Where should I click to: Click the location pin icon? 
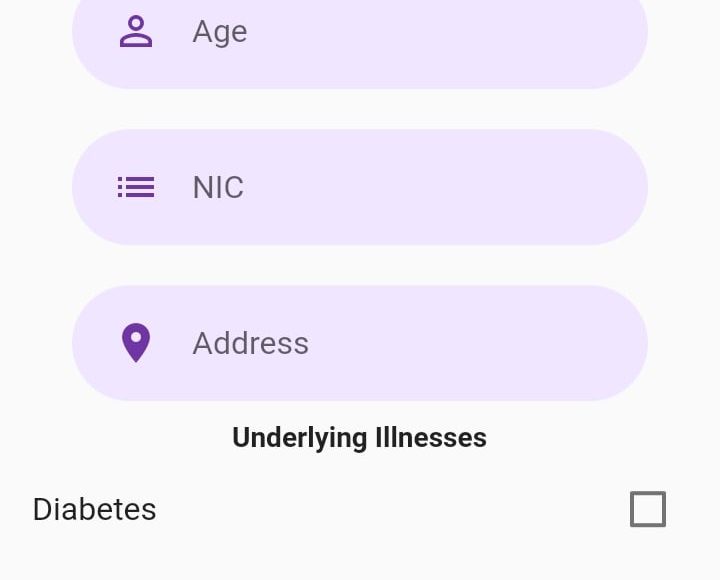click(136, 343)
